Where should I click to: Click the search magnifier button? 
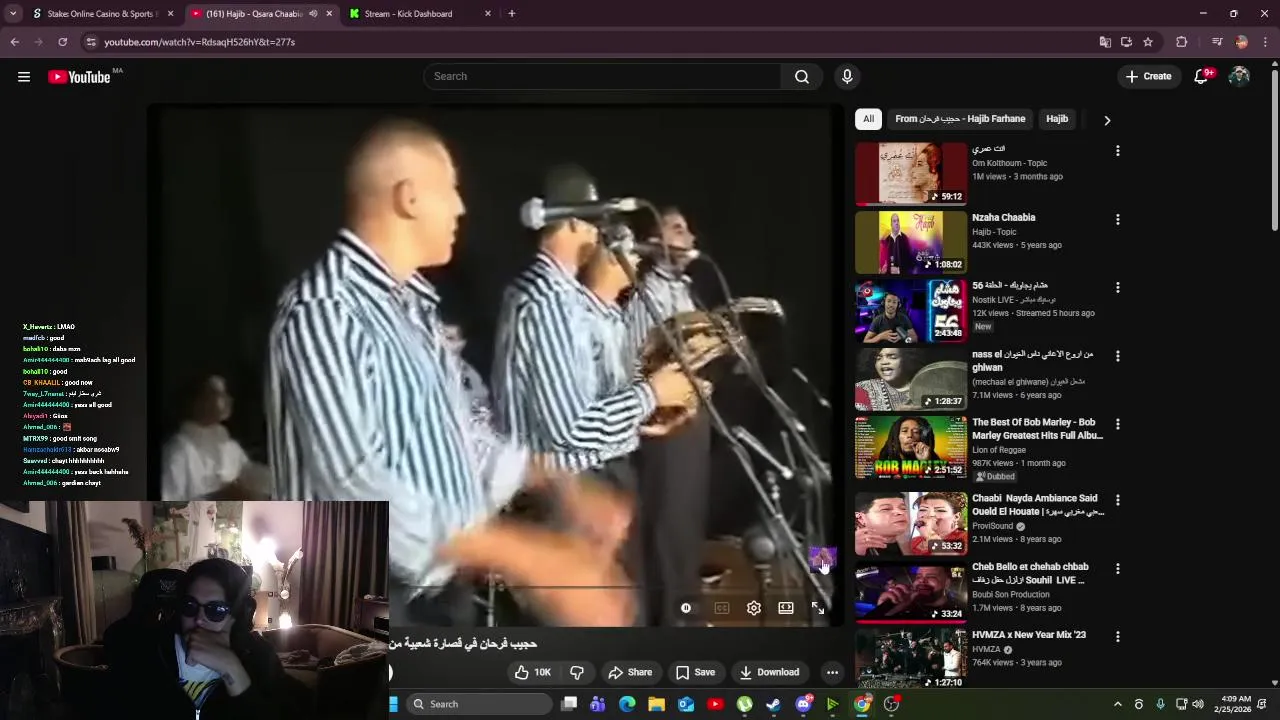[802, 77]
